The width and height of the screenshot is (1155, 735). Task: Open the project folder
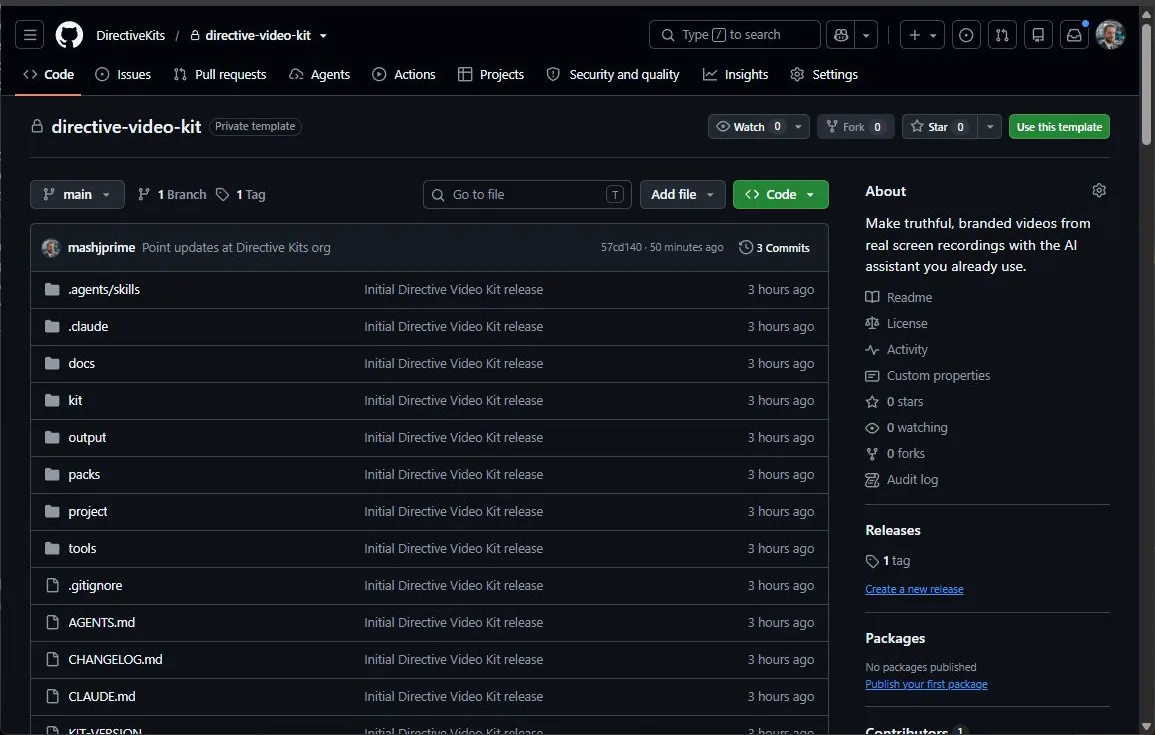(x=88, y=512)
